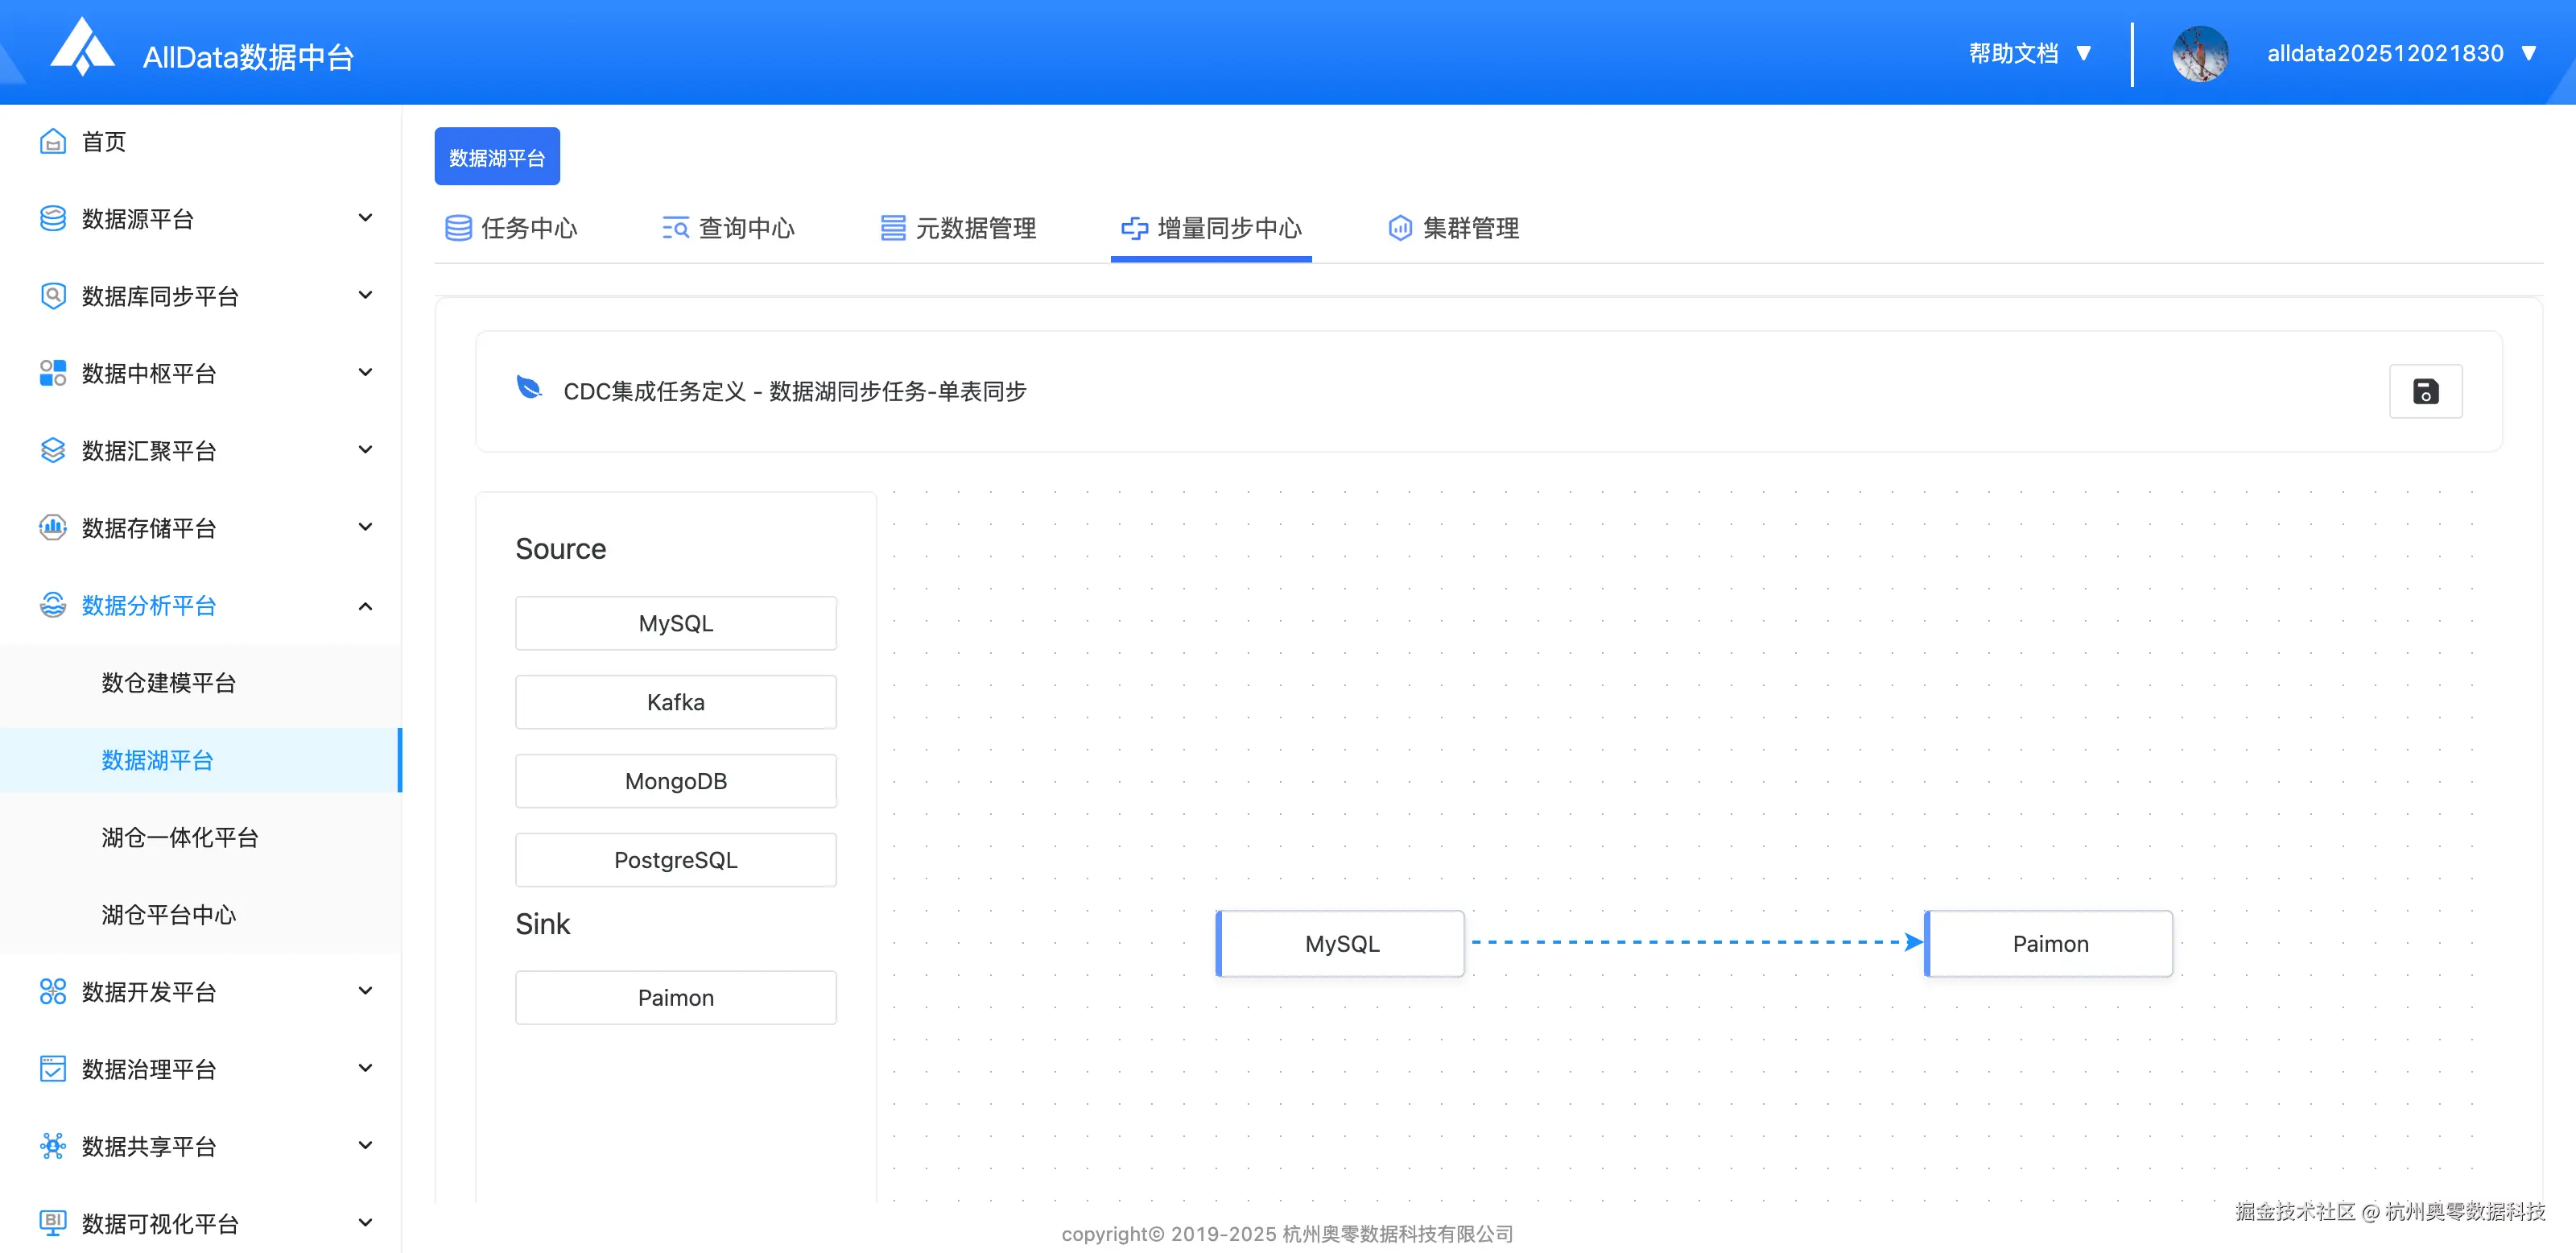2576x1253 pixels.
Task: Click the Kafka source button
Action: click(675, 702)
